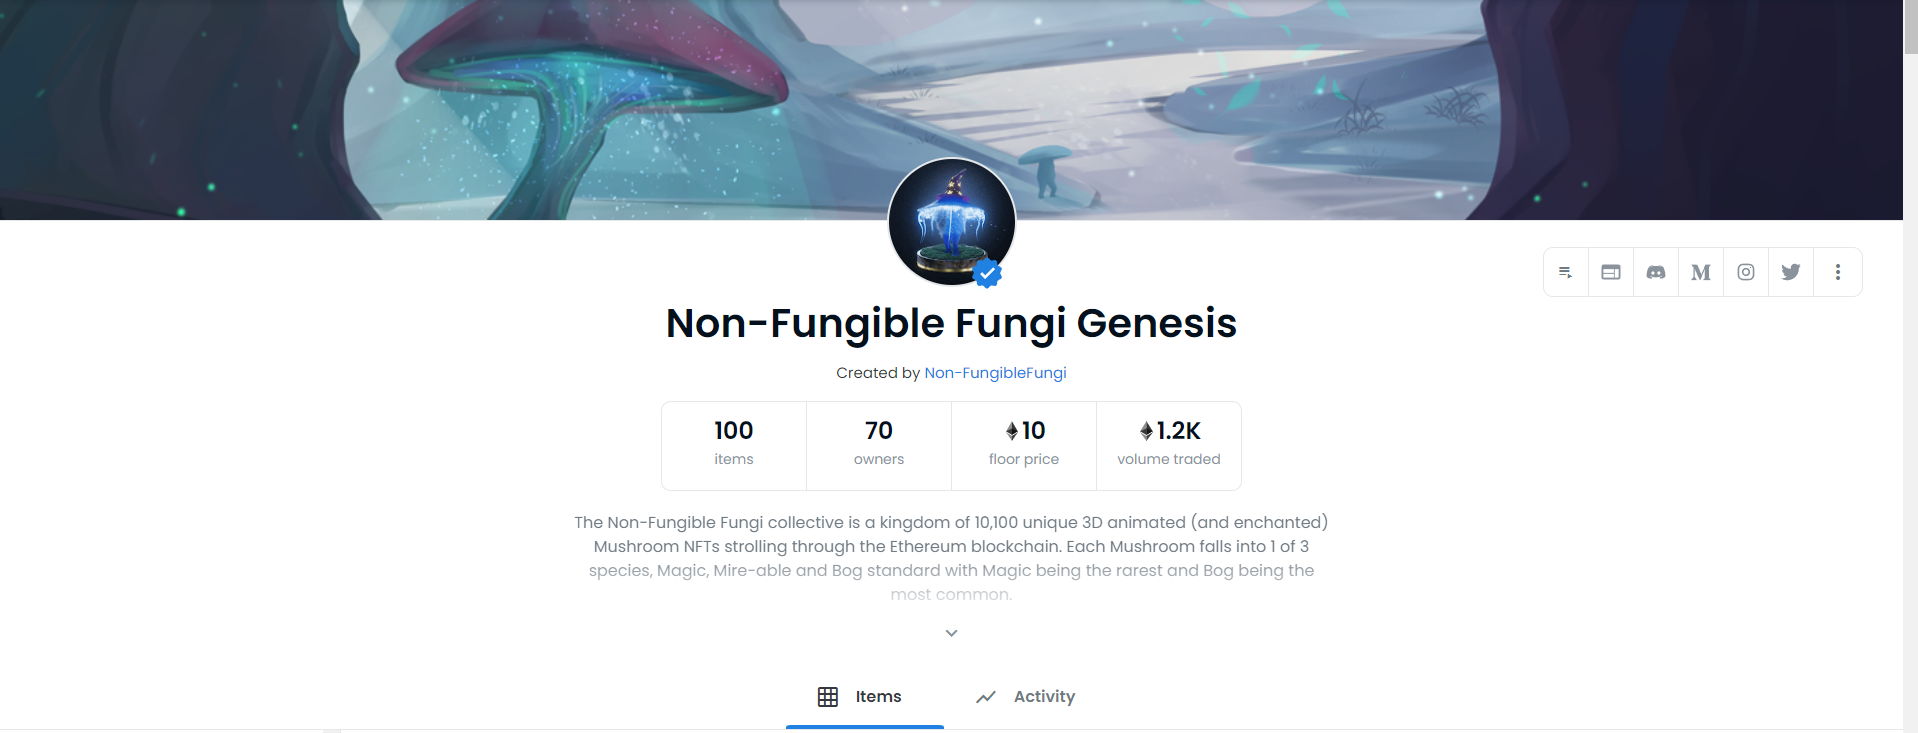Click the 70 owners stat box
The width and height of the screenshot is (1918, 733).
(x=879, y=445)
